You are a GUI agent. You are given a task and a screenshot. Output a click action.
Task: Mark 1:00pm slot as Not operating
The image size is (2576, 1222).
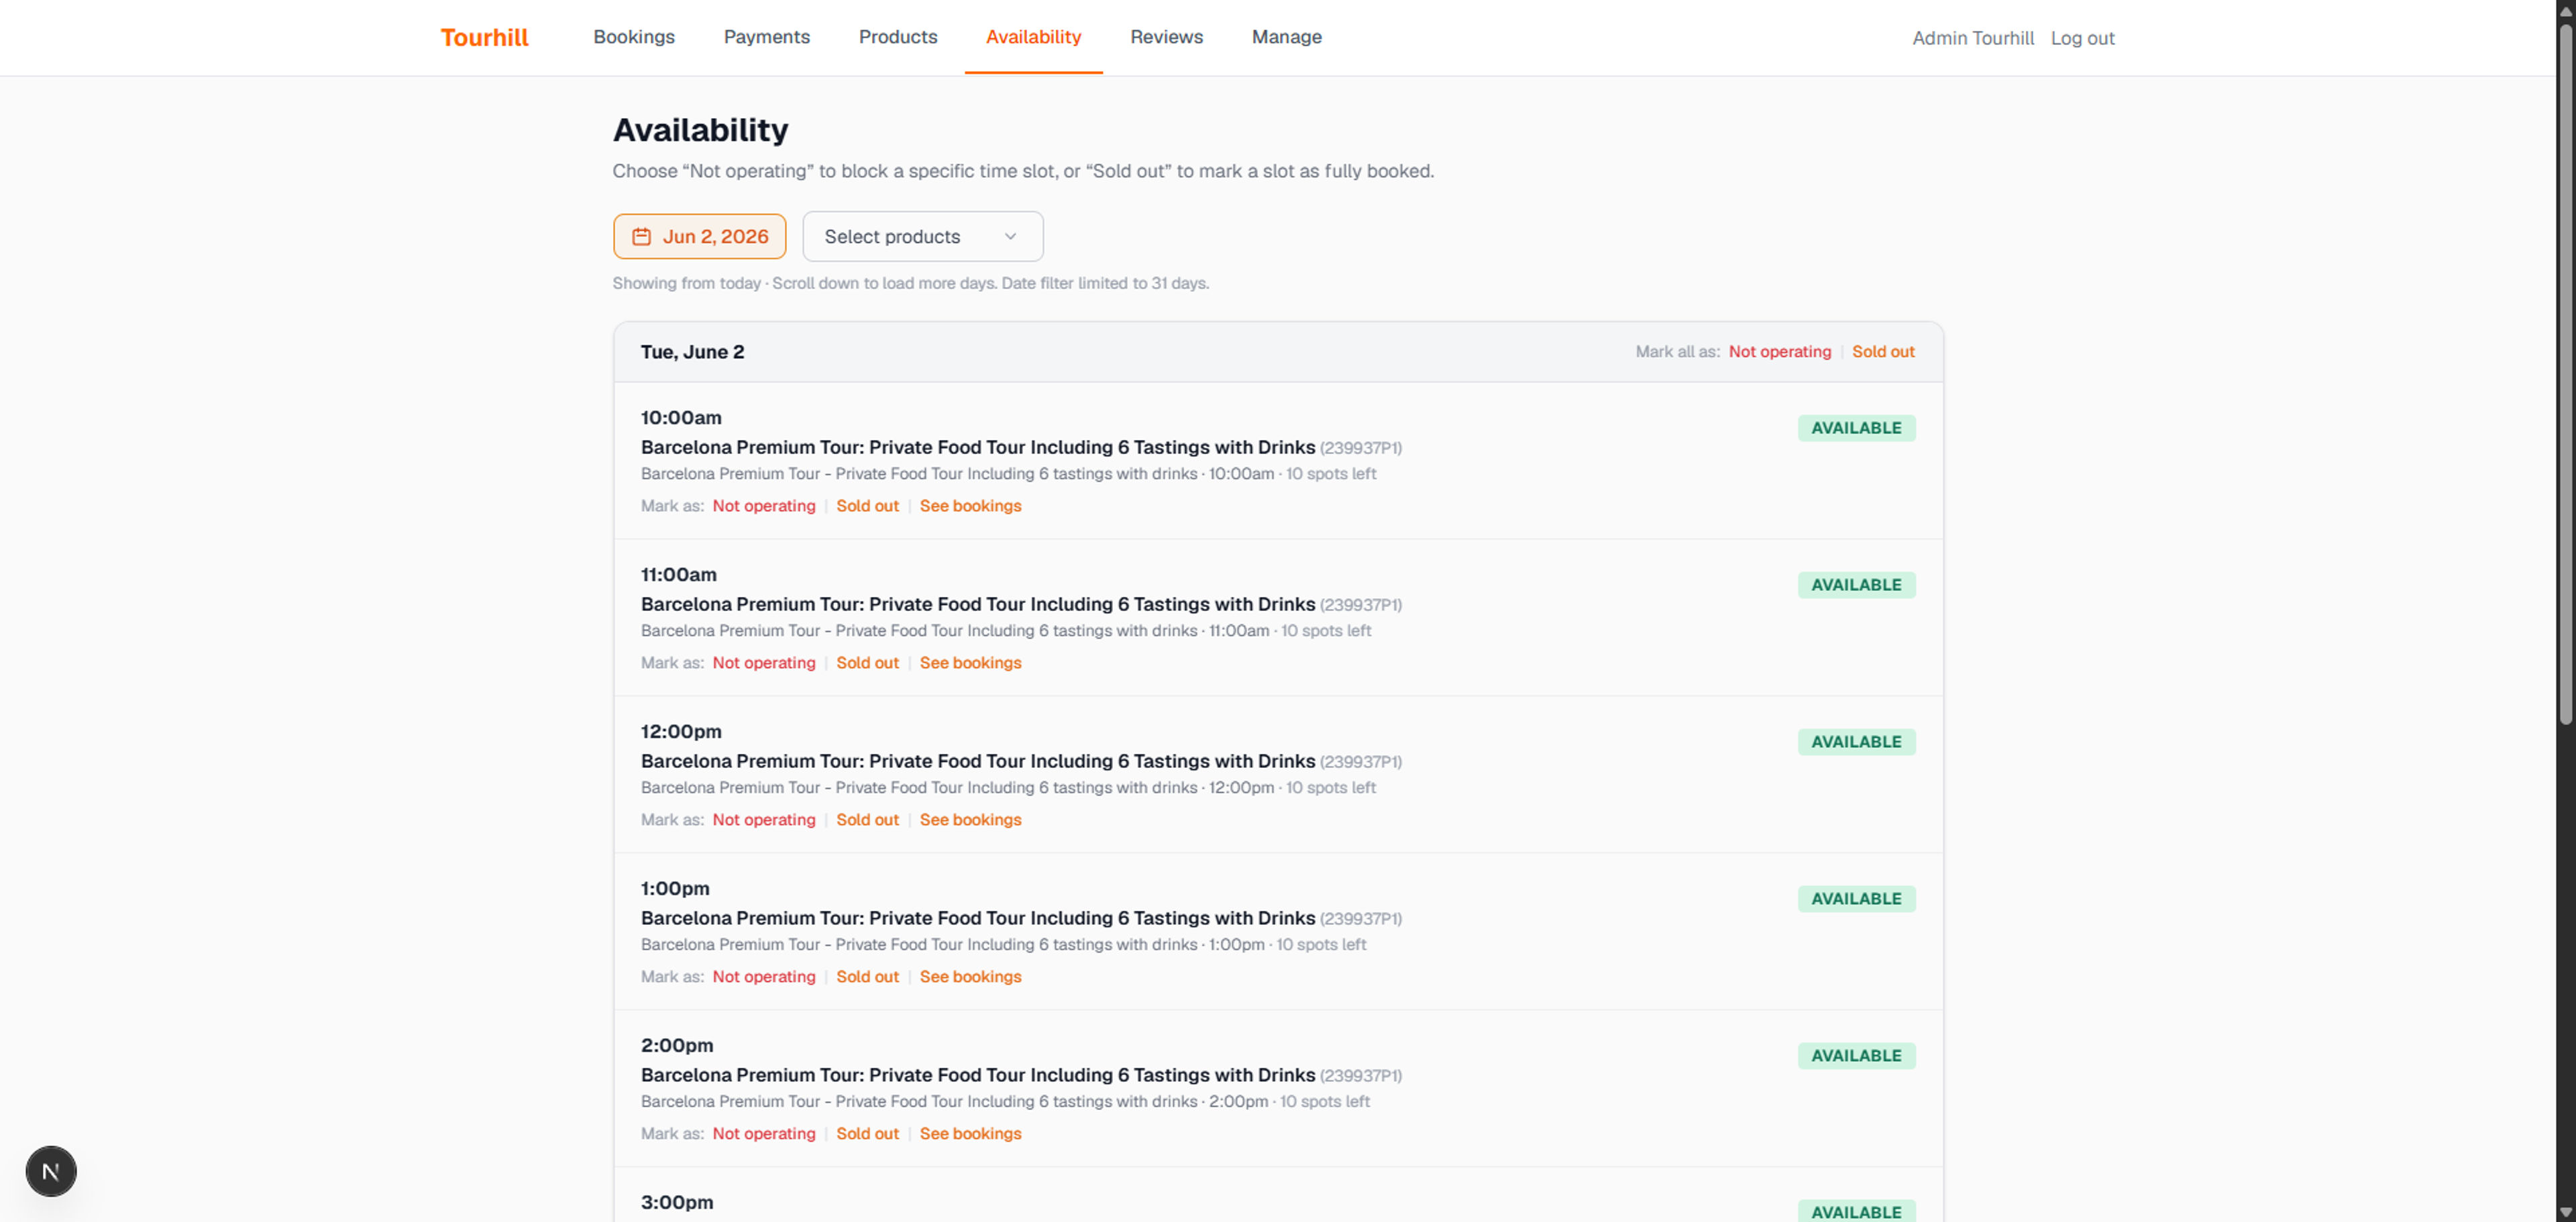763,977
